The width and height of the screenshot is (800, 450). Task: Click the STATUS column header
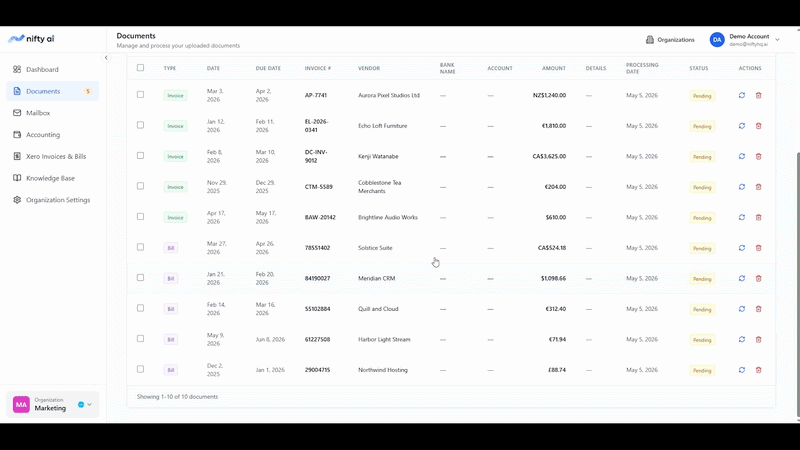click(698, 68)
